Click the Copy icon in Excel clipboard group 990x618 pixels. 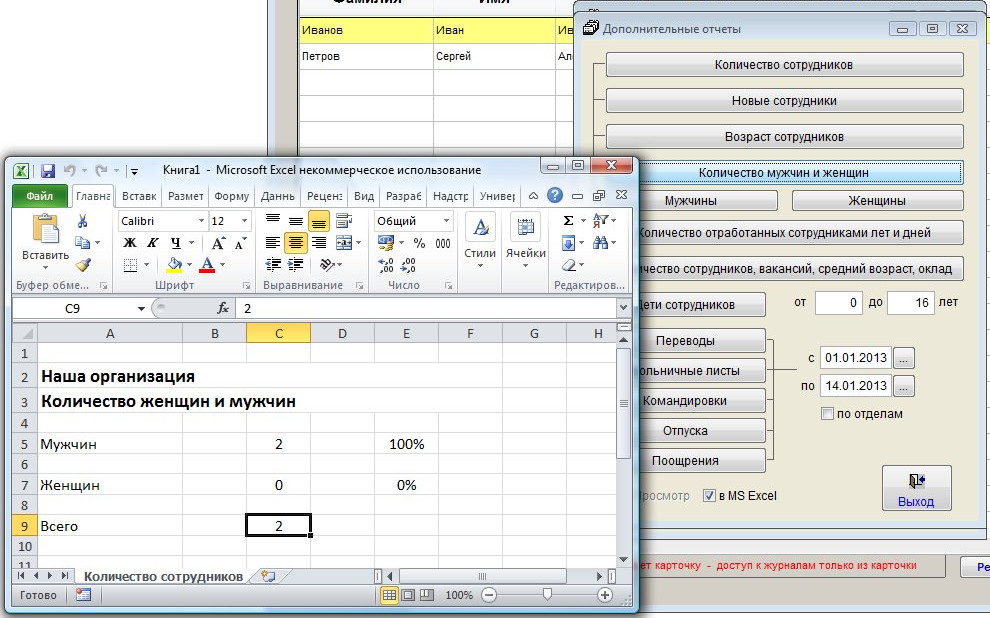(82, 242)
